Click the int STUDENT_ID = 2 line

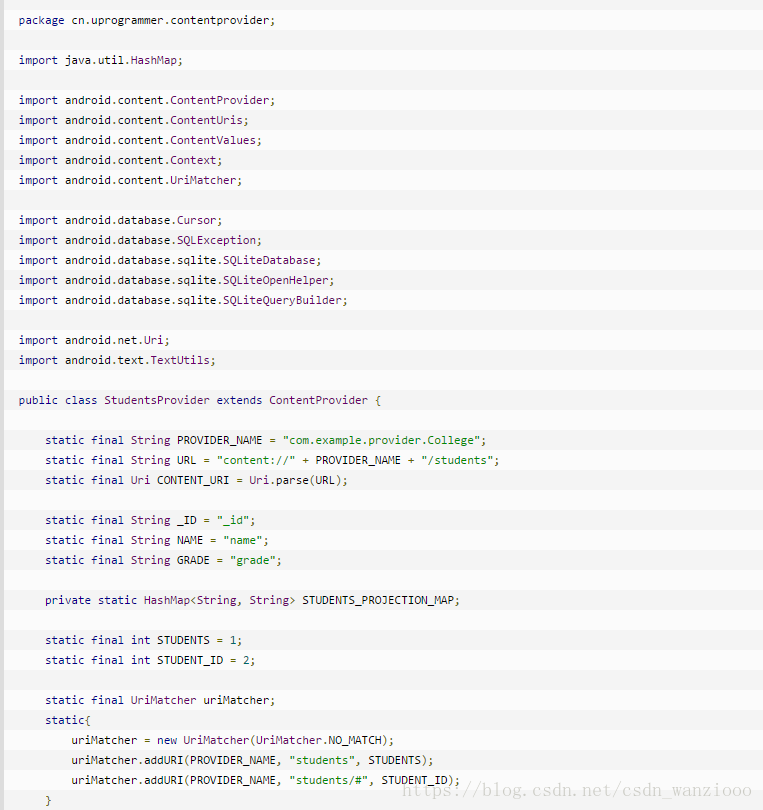tap(150, 660)
